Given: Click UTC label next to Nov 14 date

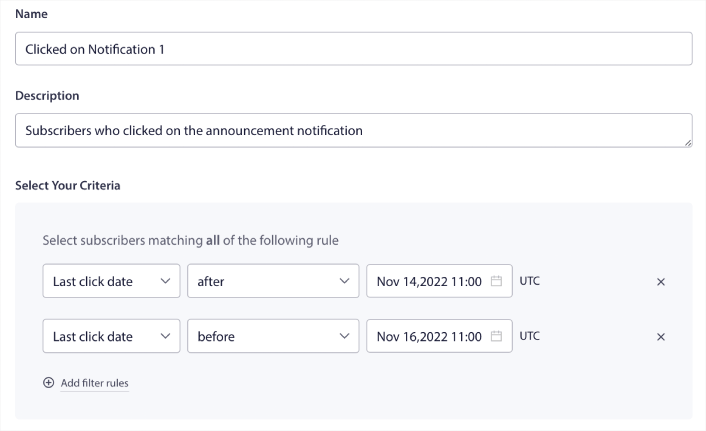Looking at the screenshot, I should pyautogui.click(x=529, y=281).
